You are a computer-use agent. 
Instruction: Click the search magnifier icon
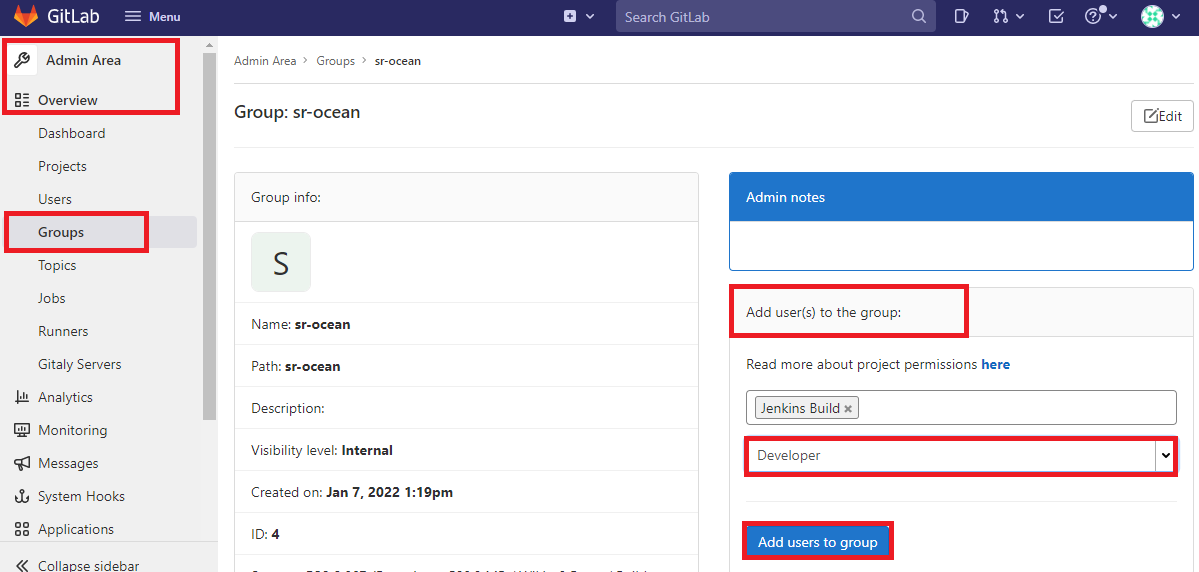[918, 16]
